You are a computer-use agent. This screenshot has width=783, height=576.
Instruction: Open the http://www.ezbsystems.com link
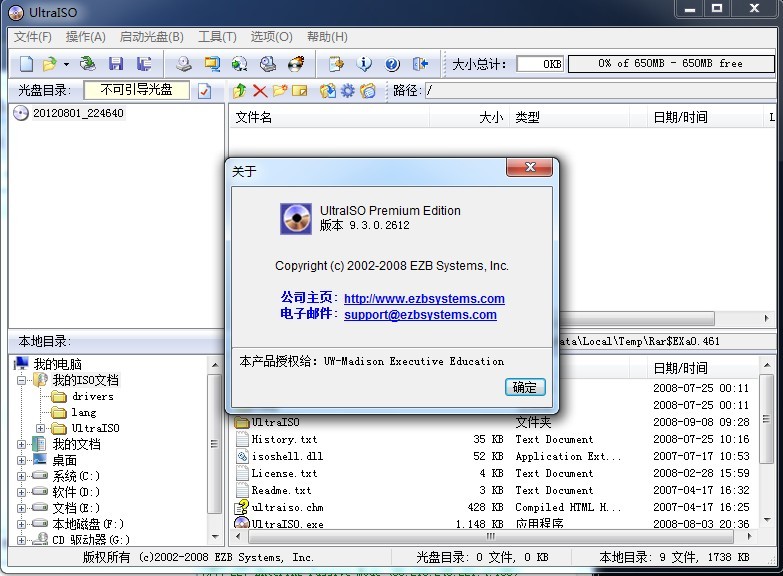424,298
